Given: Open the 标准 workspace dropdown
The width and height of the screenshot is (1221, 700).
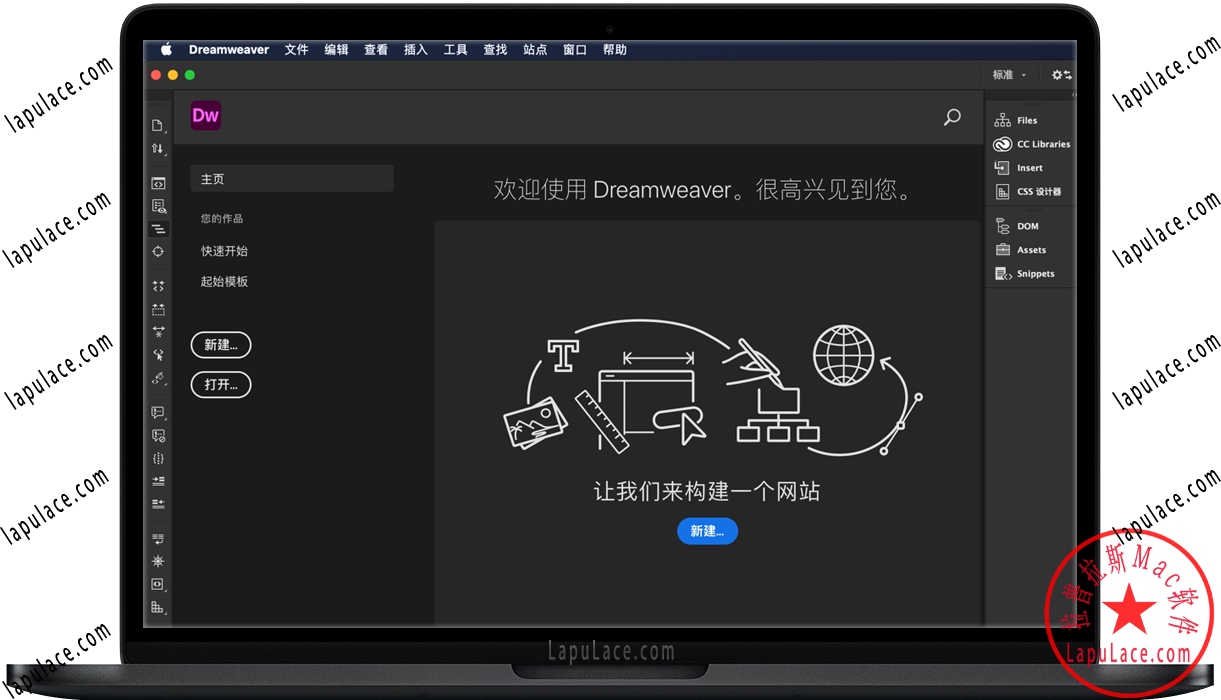Looking at the screenshot, I should pos(1008,75).
